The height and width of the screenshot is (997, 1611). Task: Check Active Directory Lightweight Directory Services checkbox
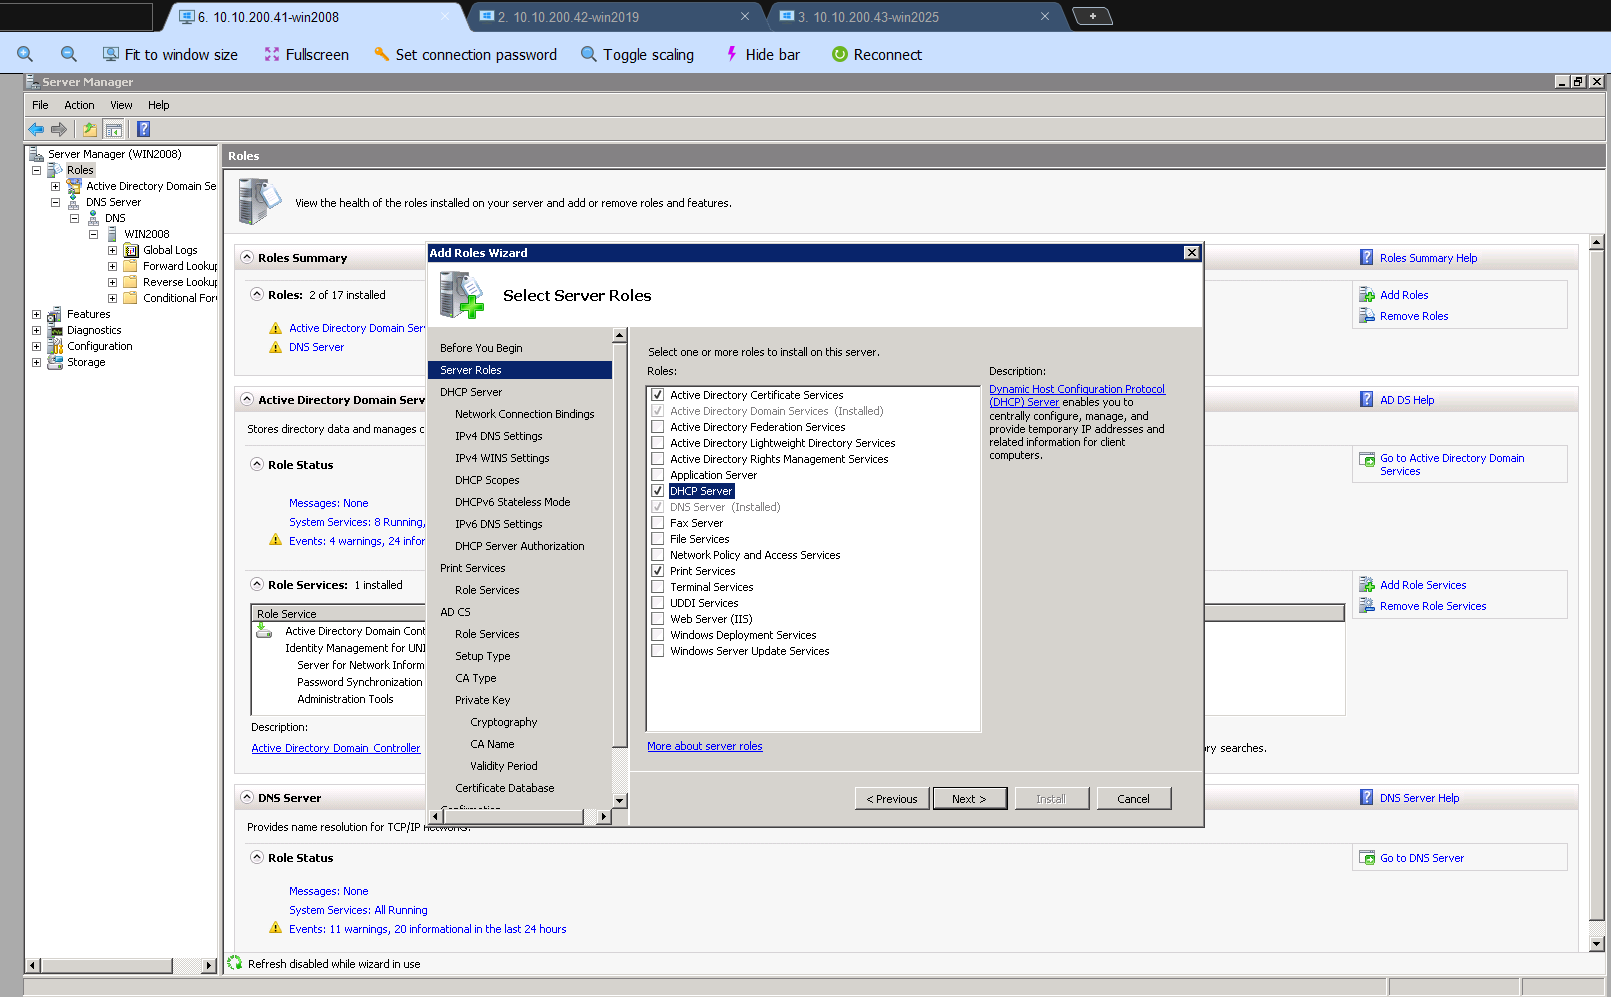click(x=658, y=443)
